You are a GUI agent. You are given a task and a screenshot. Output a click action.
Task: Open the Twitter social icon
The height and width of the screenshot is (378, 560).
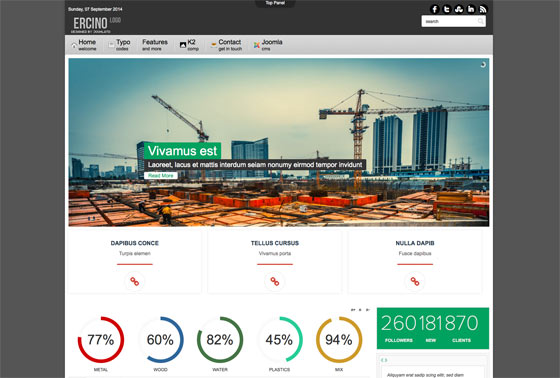(x=447, y=9)
